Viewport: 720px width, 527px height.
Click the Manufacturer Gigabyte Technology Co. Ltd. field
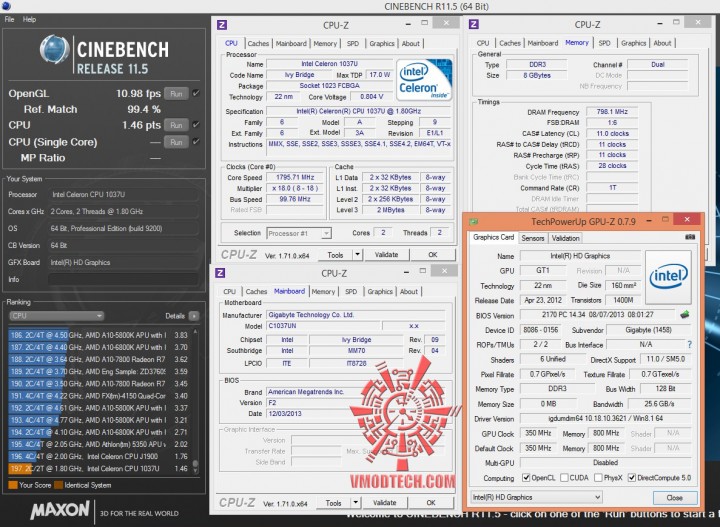[356, 315]
